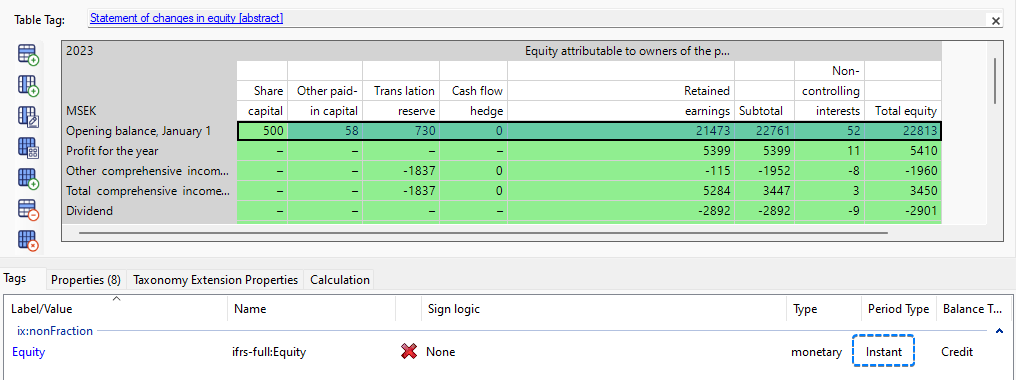The image size is (1016, 380).
Task: Click the Instant period type value
Action: click(x=883, y=352)
